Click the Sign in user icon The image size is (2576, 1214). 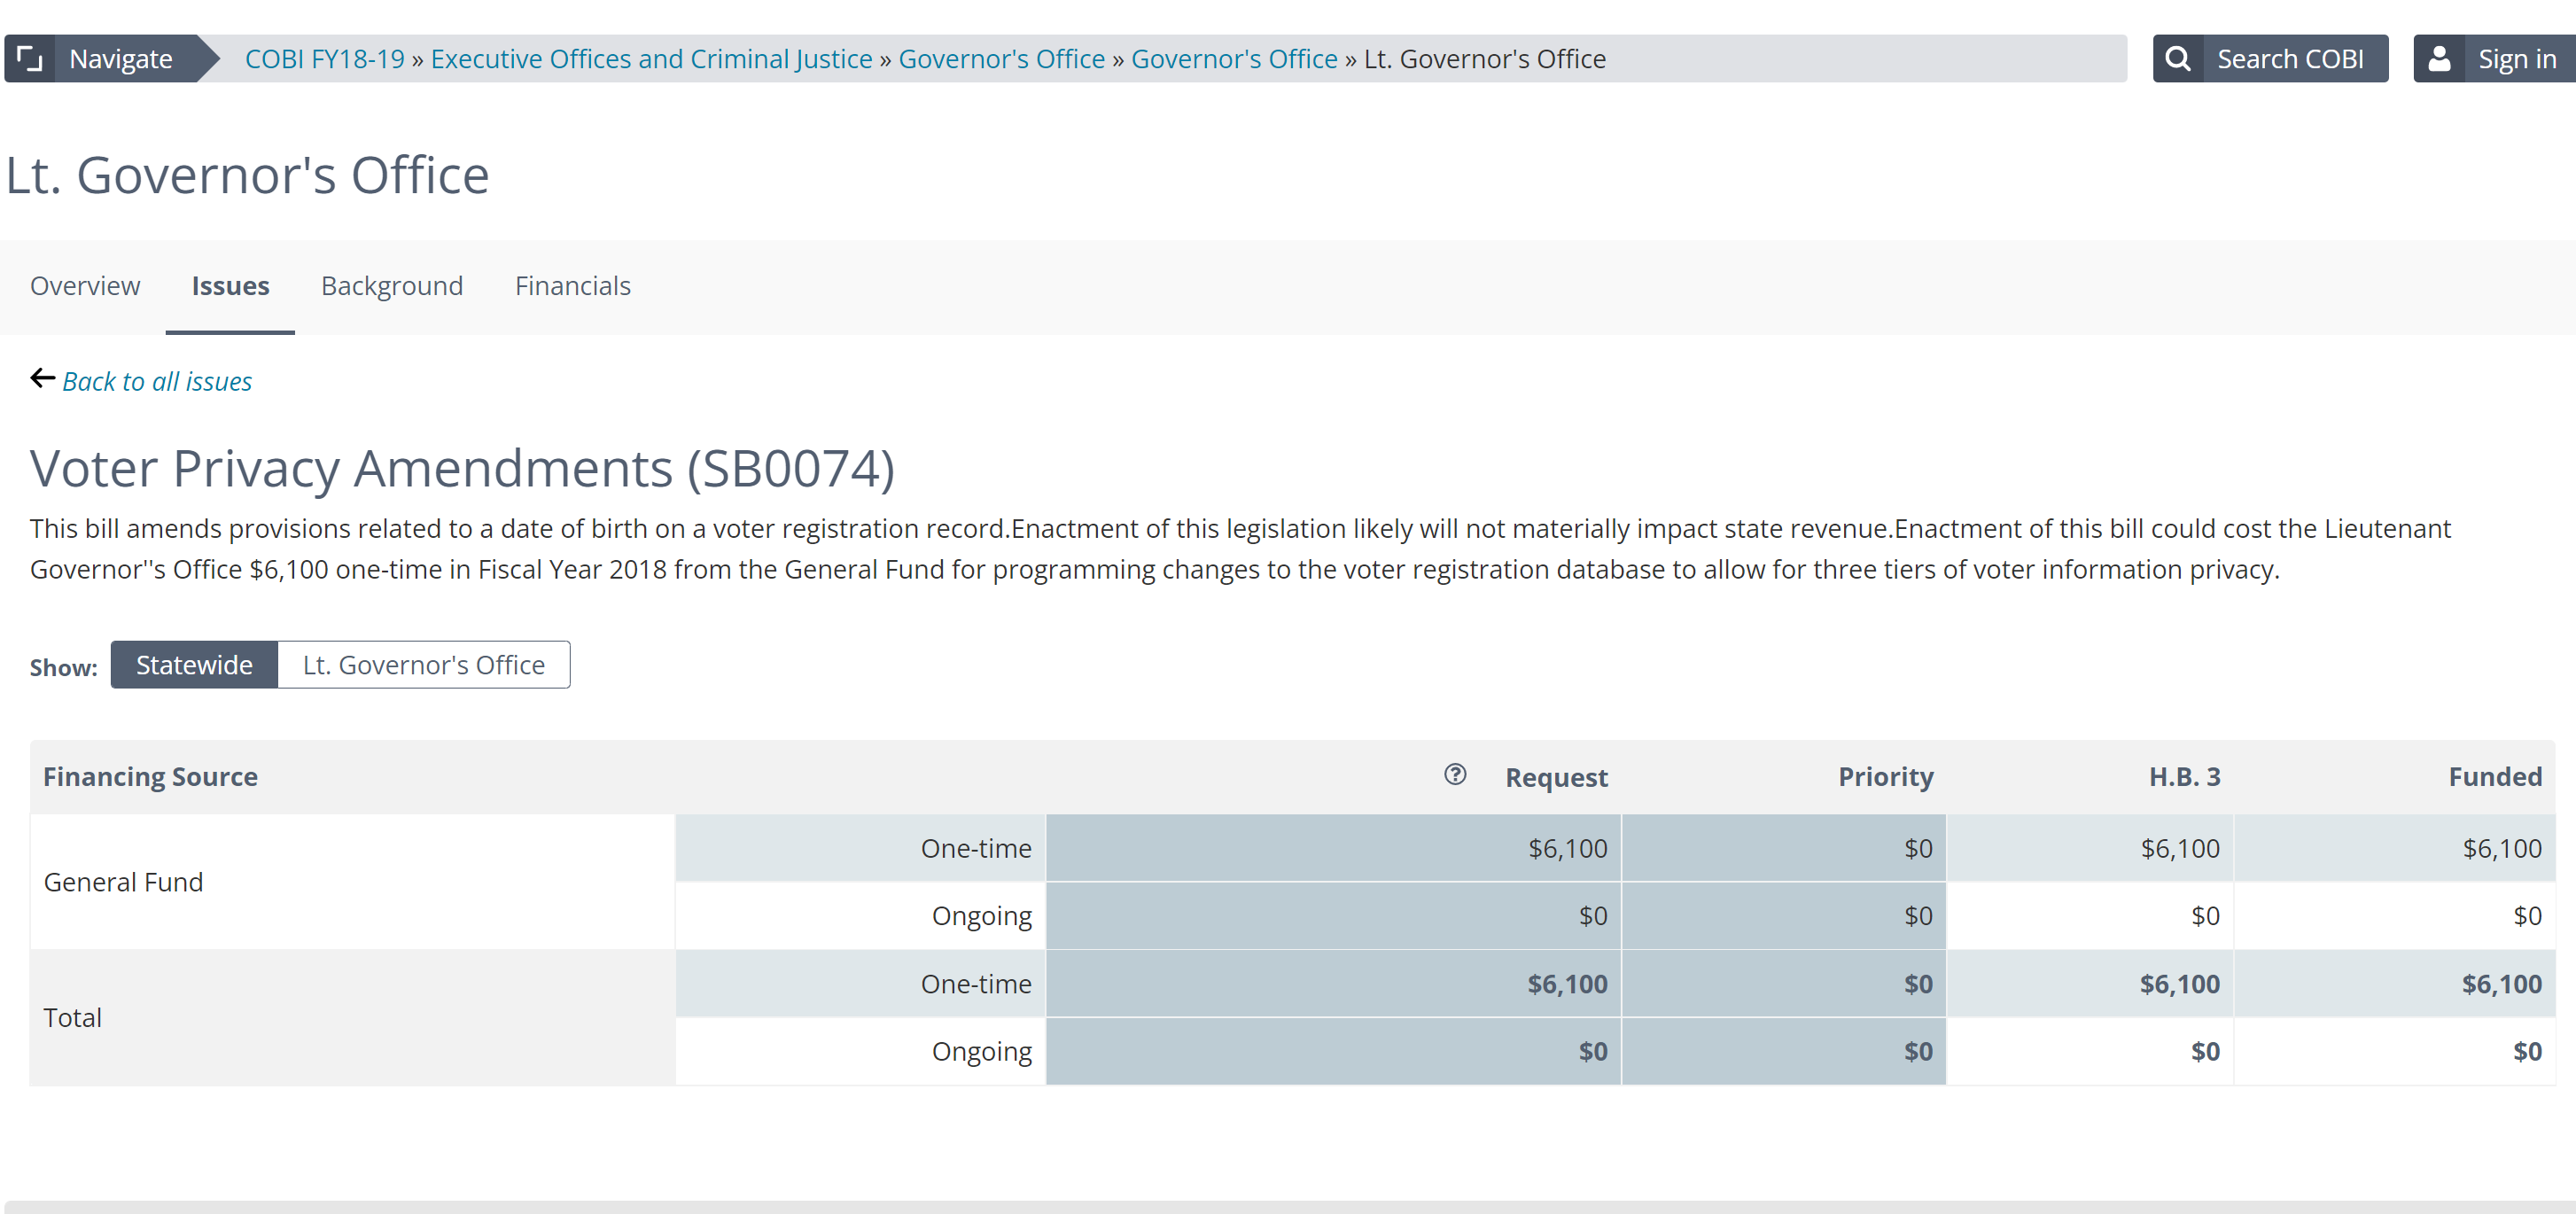[x=2439, y=58]
